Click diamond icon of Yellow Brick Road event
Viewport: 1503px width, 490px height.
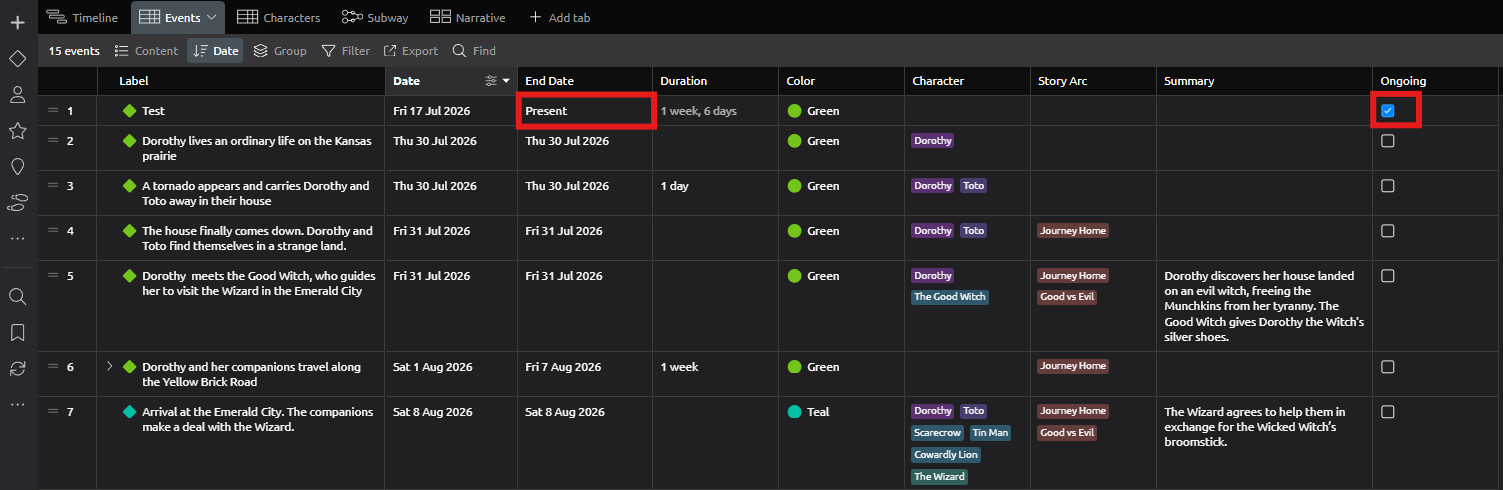[x=129, y=367]
